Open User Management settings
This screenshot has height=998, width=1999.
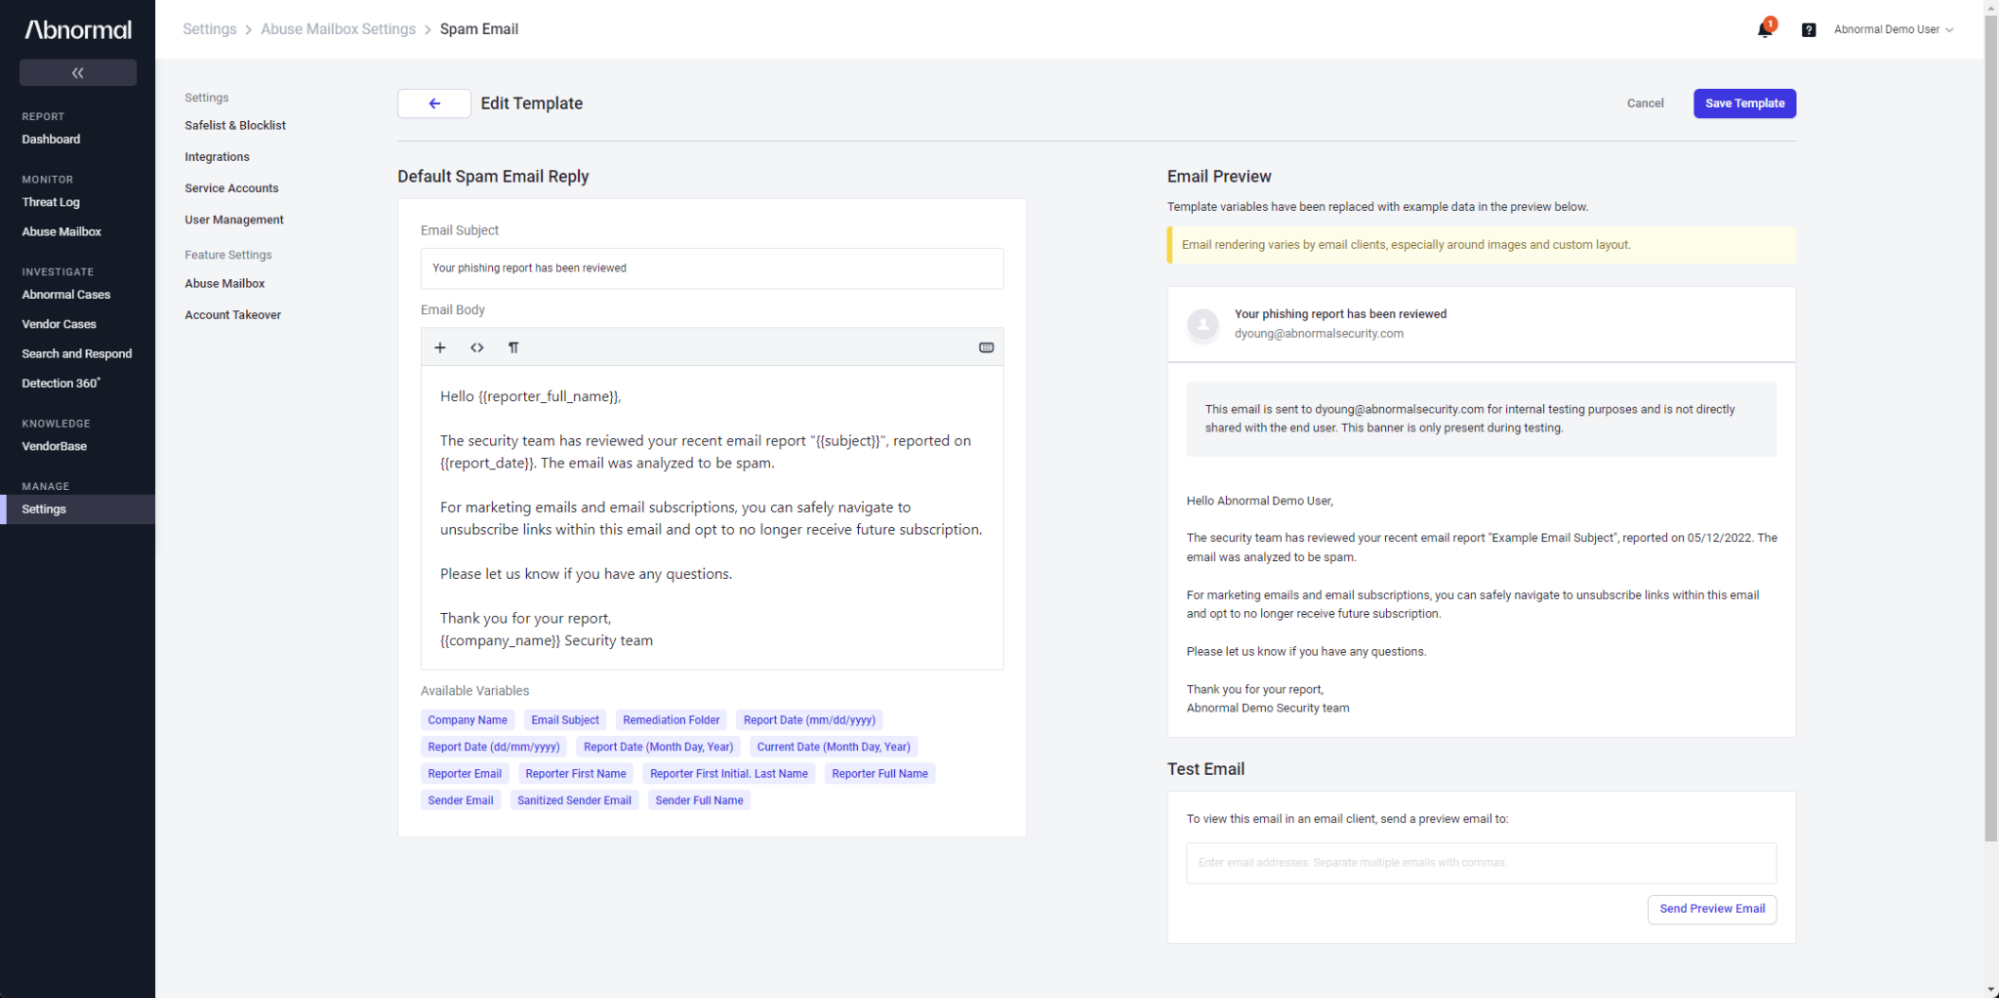point(234,220)
